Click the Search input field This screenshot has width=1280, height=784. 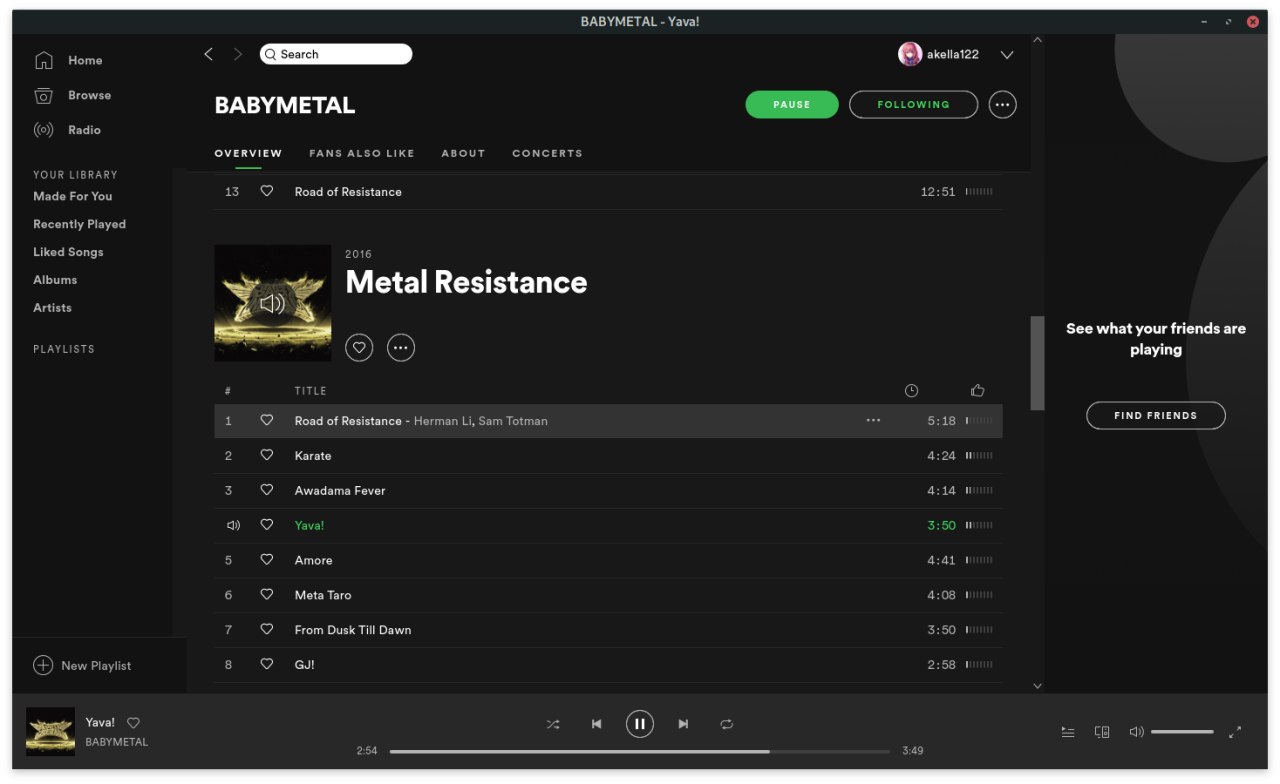(336, 55)
